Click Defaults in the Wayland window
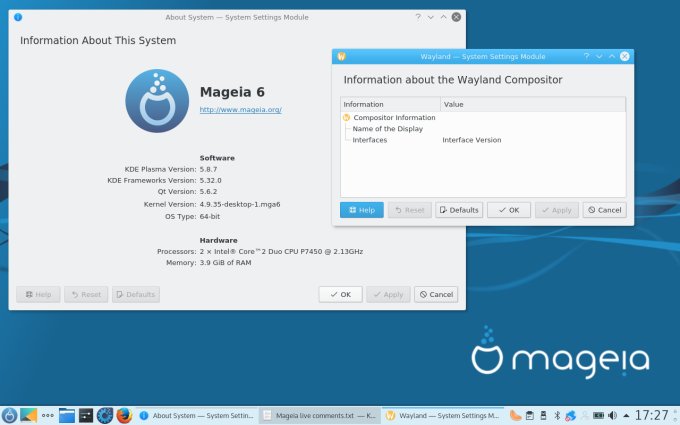 coord(459,210)
